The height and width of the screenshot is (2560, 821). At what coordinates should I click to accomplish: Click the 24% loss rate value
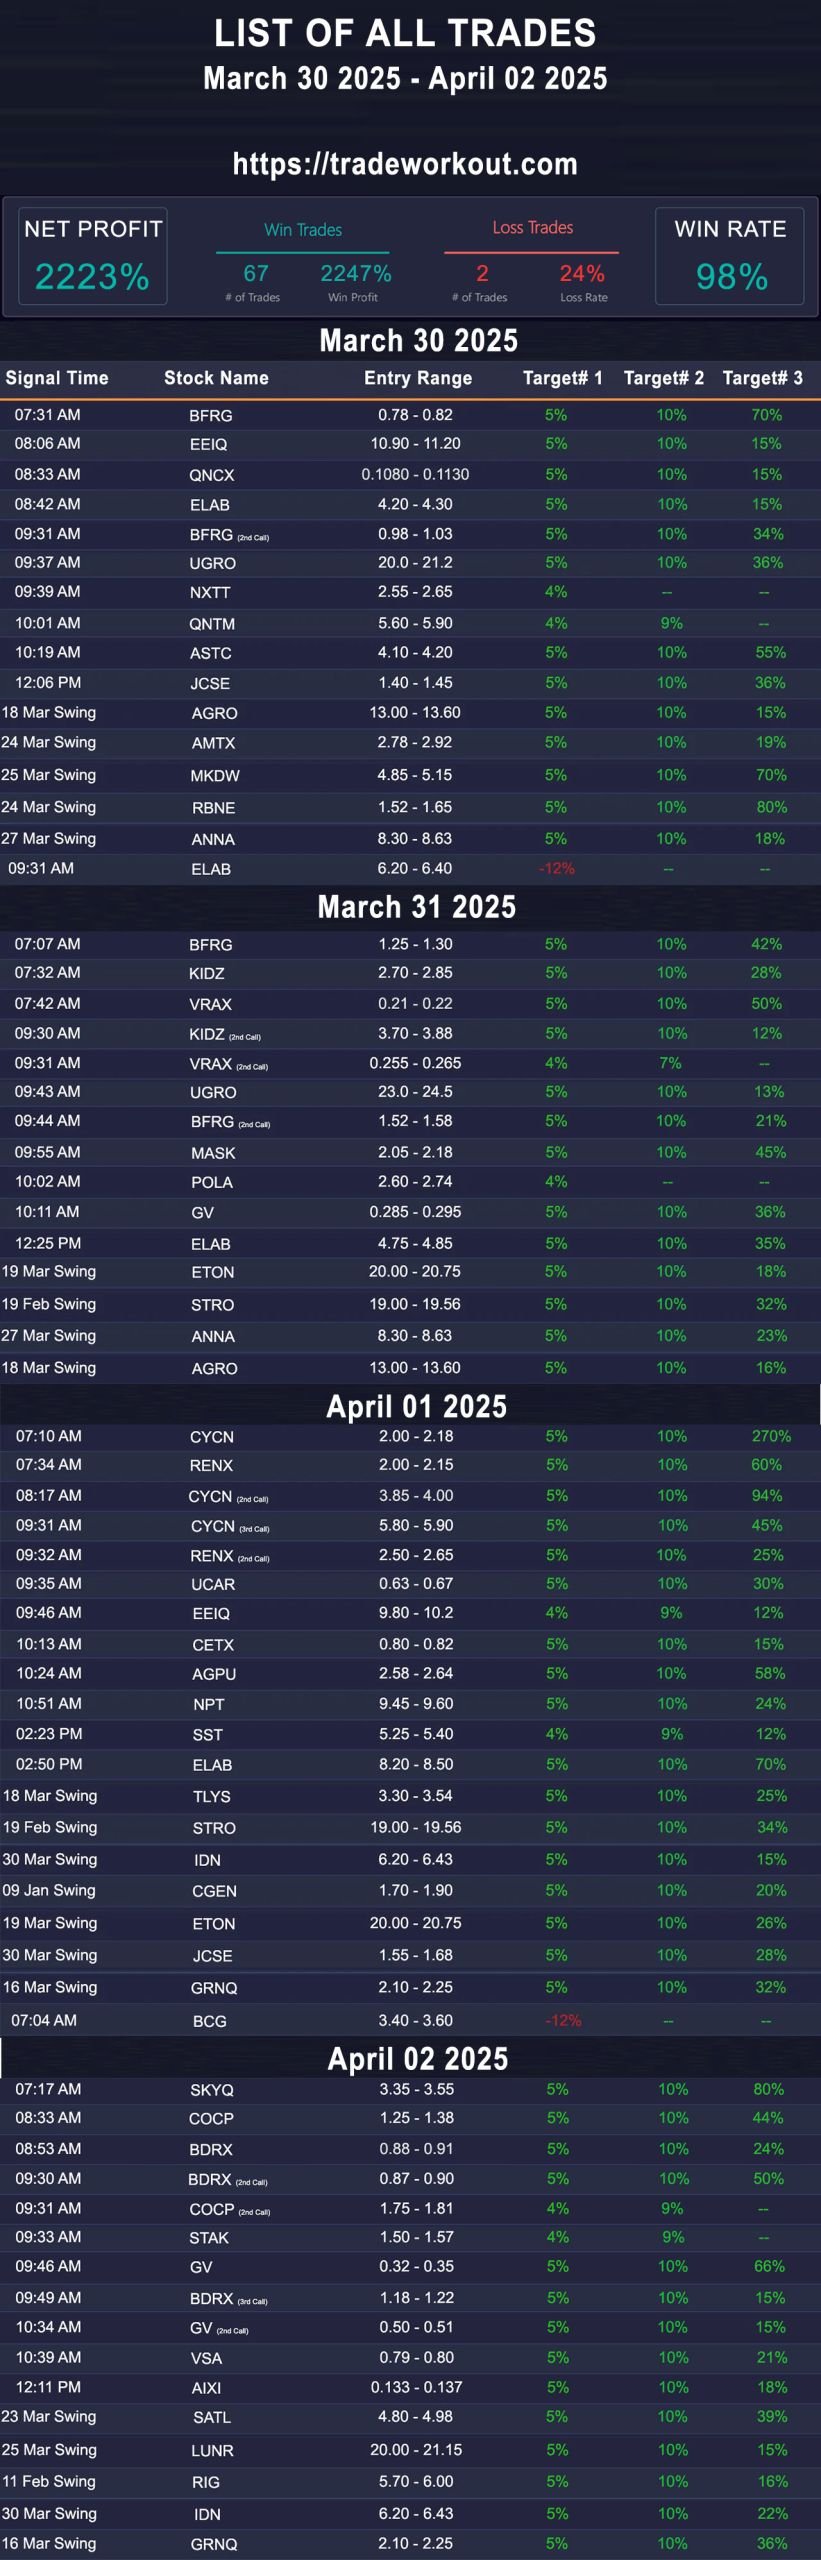582,273
